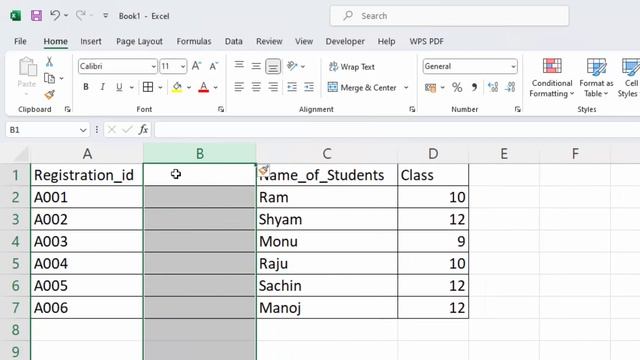Save the workbook with the save icon
Screen dimensions: 640x360
[36, 16]
